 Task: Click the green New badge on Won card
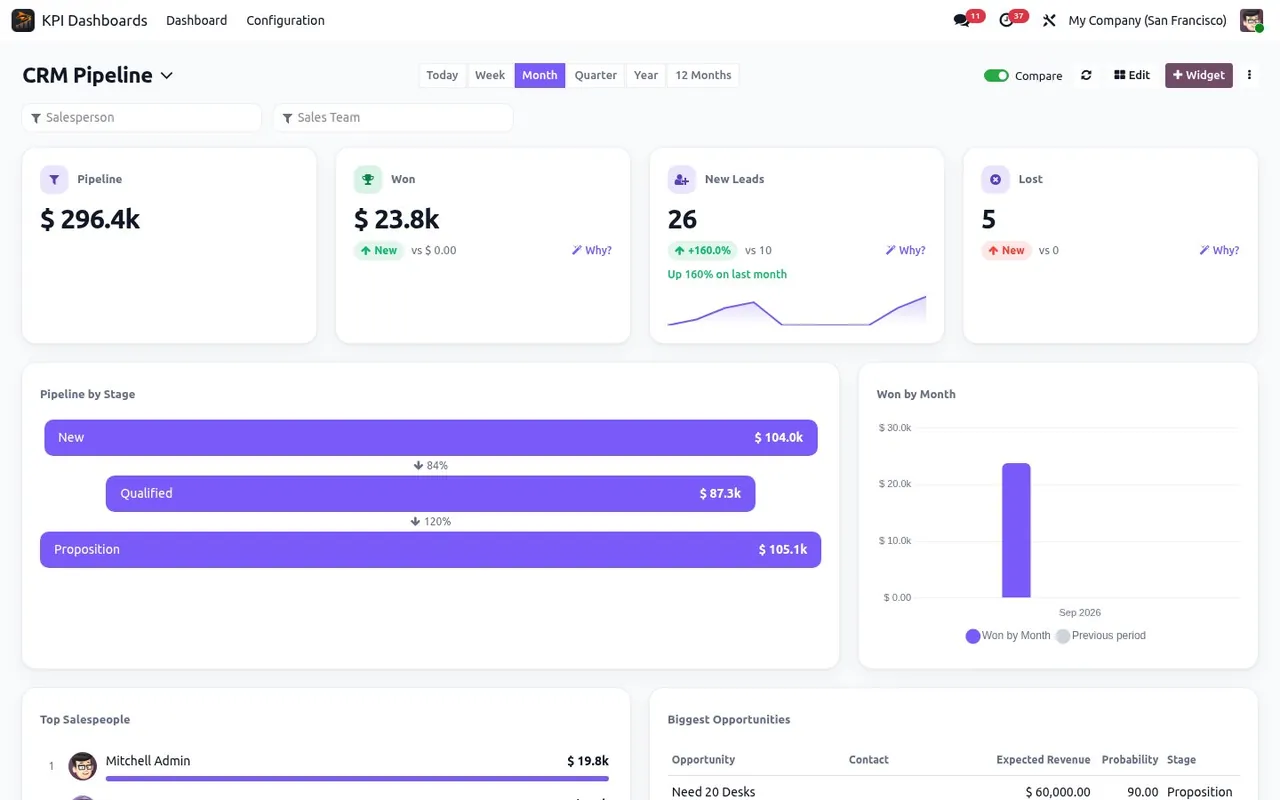[379, 251]
